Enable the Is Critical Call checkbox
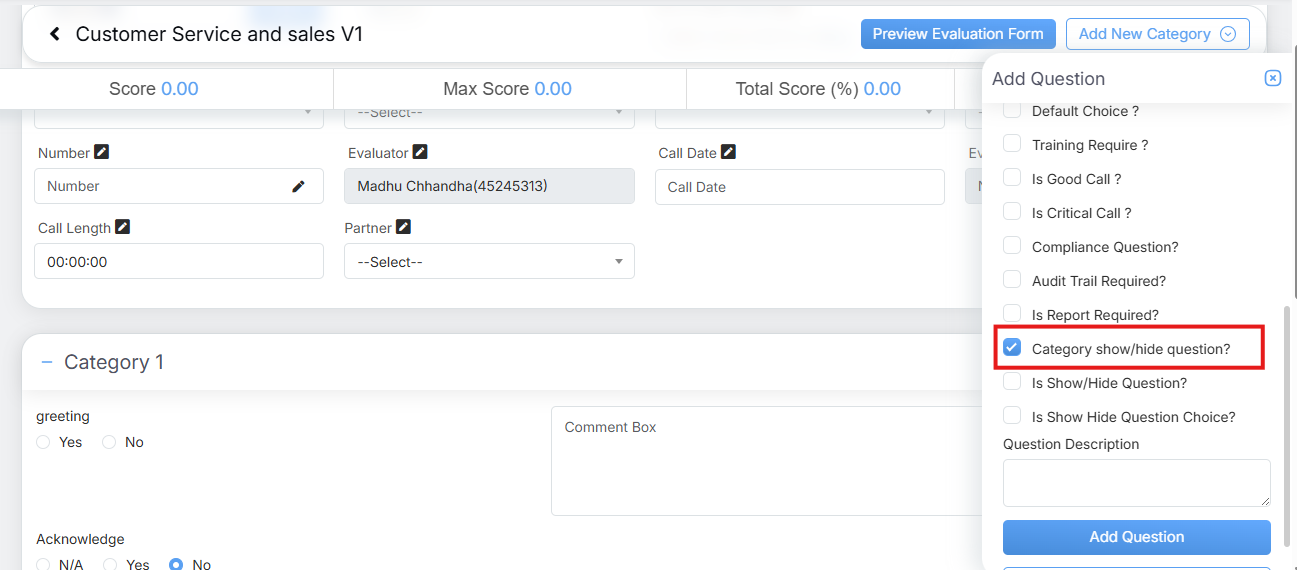 1012,212
